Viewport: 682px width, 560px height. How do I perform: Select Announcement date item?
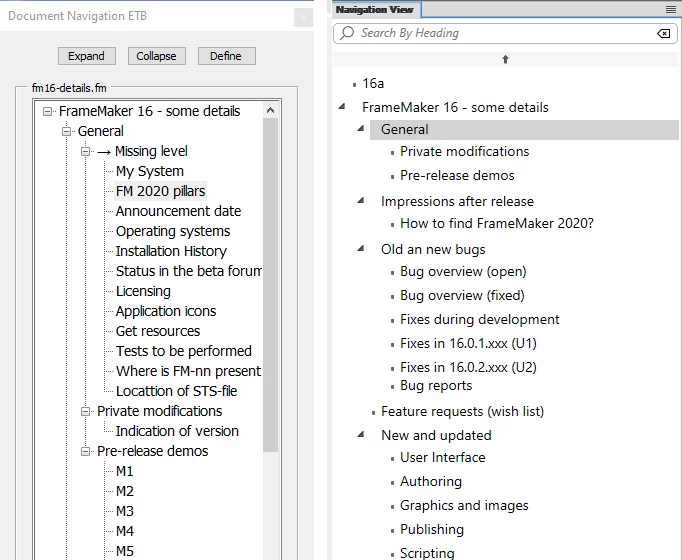(178, 211)
